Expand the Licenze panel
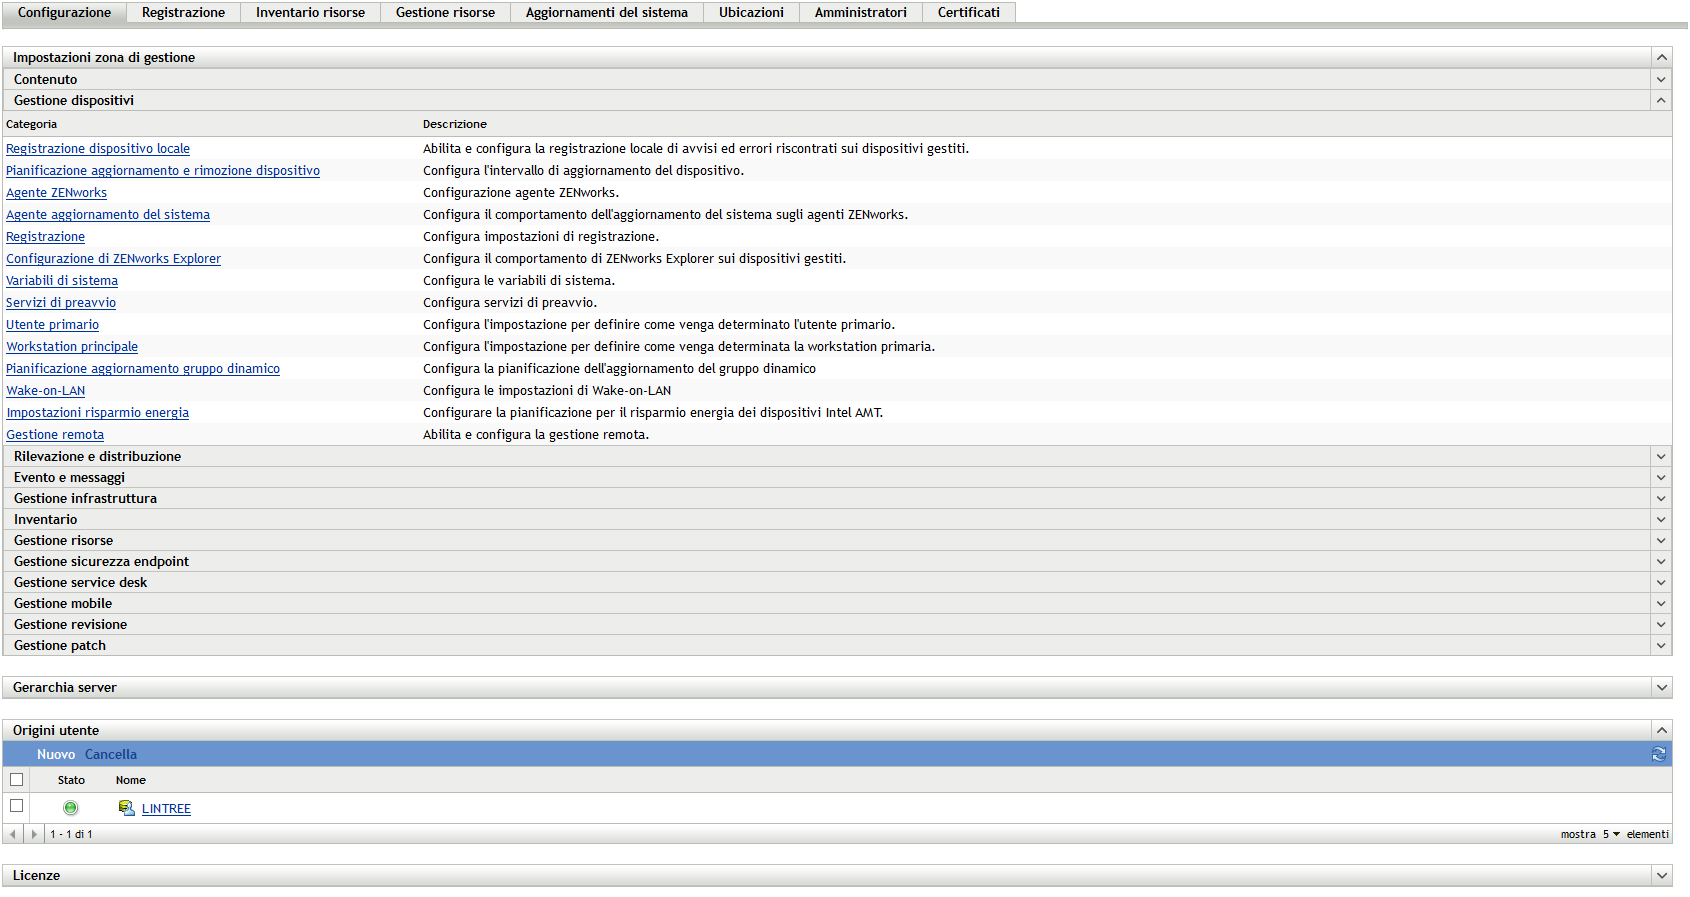 point(1661,876)
